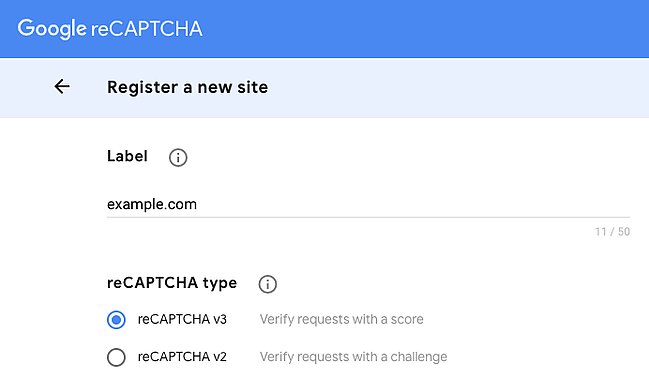The image size is (649, 379).
Task: Click the 'Label' field heading
Action: point(127,156)
